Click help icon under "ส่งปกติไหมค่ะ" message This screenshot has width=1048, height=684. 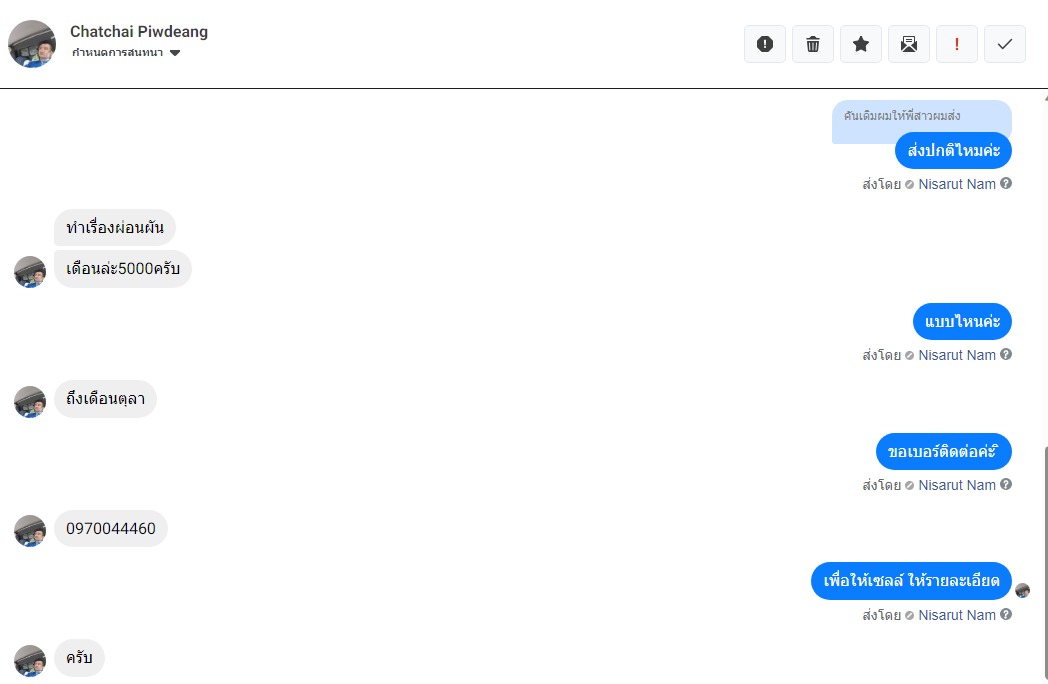coord(1006,184)
